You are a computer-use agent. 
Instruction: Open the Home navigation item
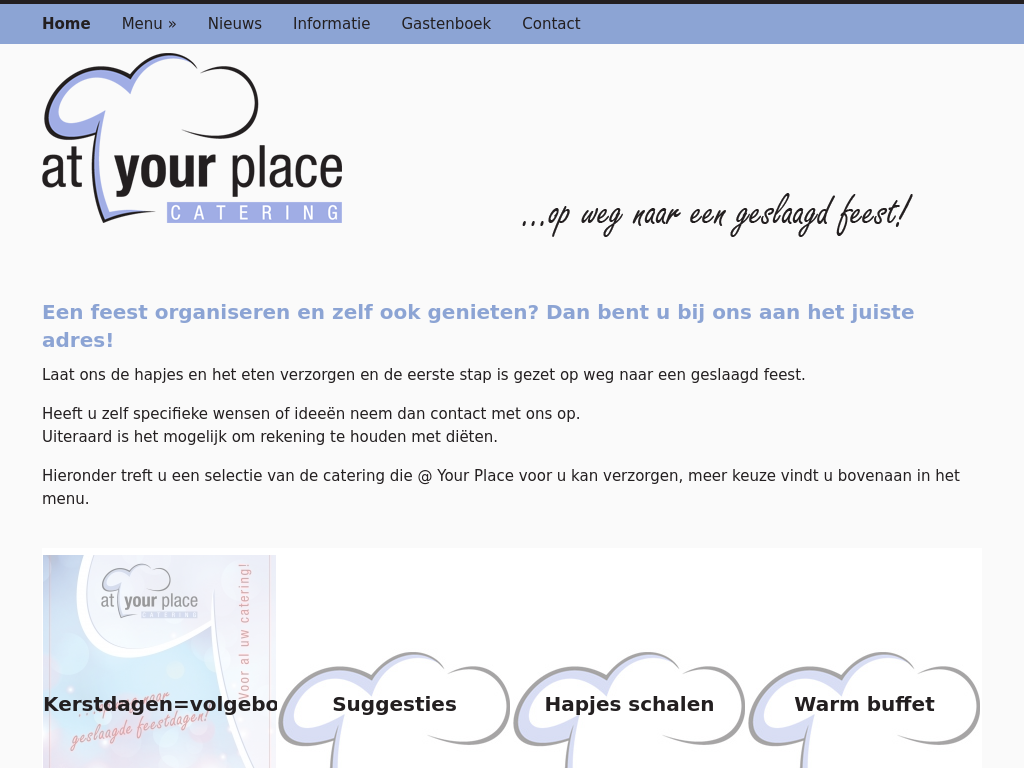coord(66,24)
